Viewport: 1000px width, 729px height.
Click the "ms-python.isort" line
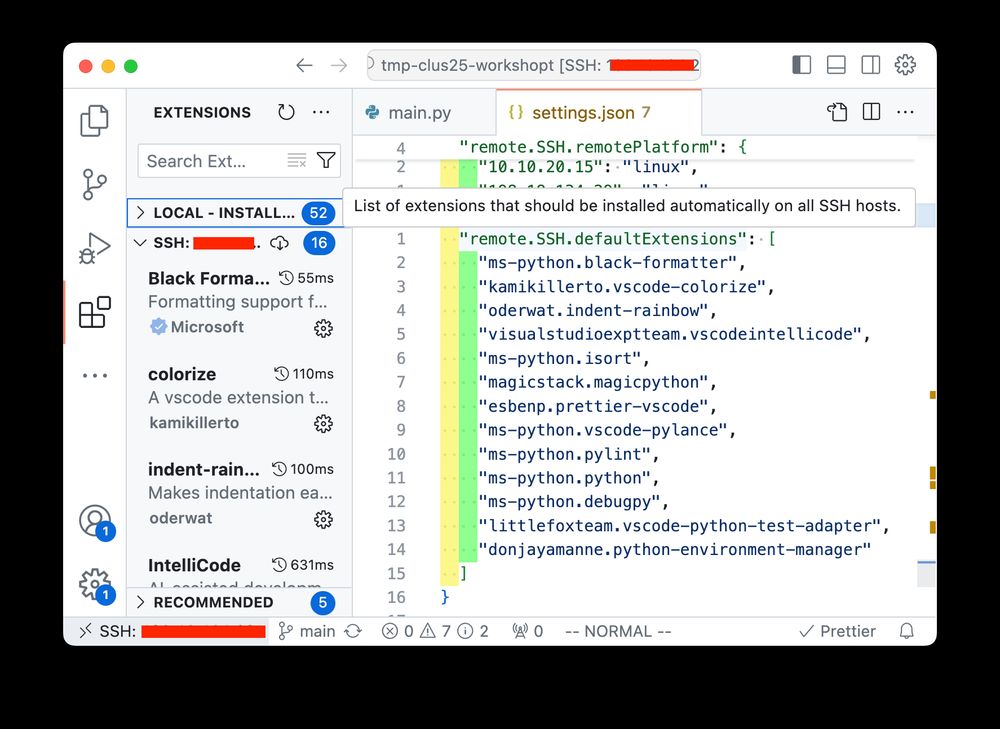(564, 358)
